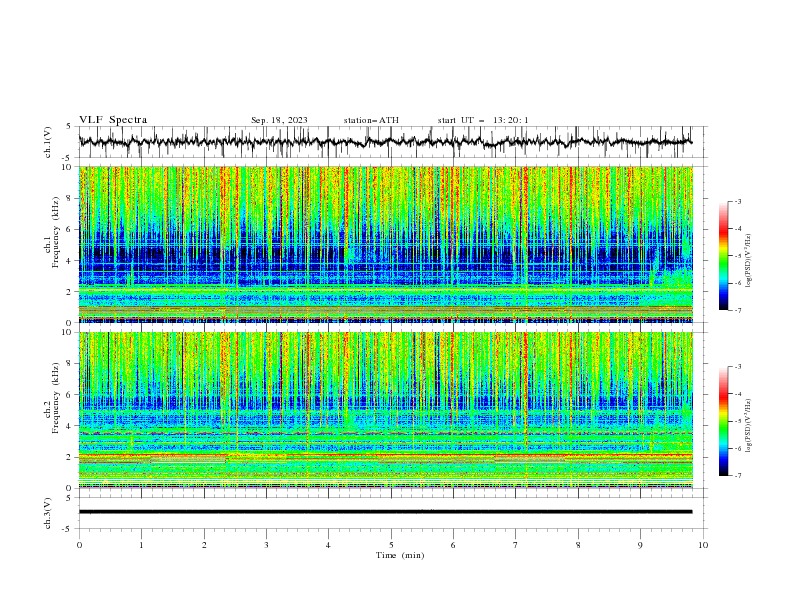
Task: Click the '-7' value on ch.2 colorbar
Action: click(737, 476)
